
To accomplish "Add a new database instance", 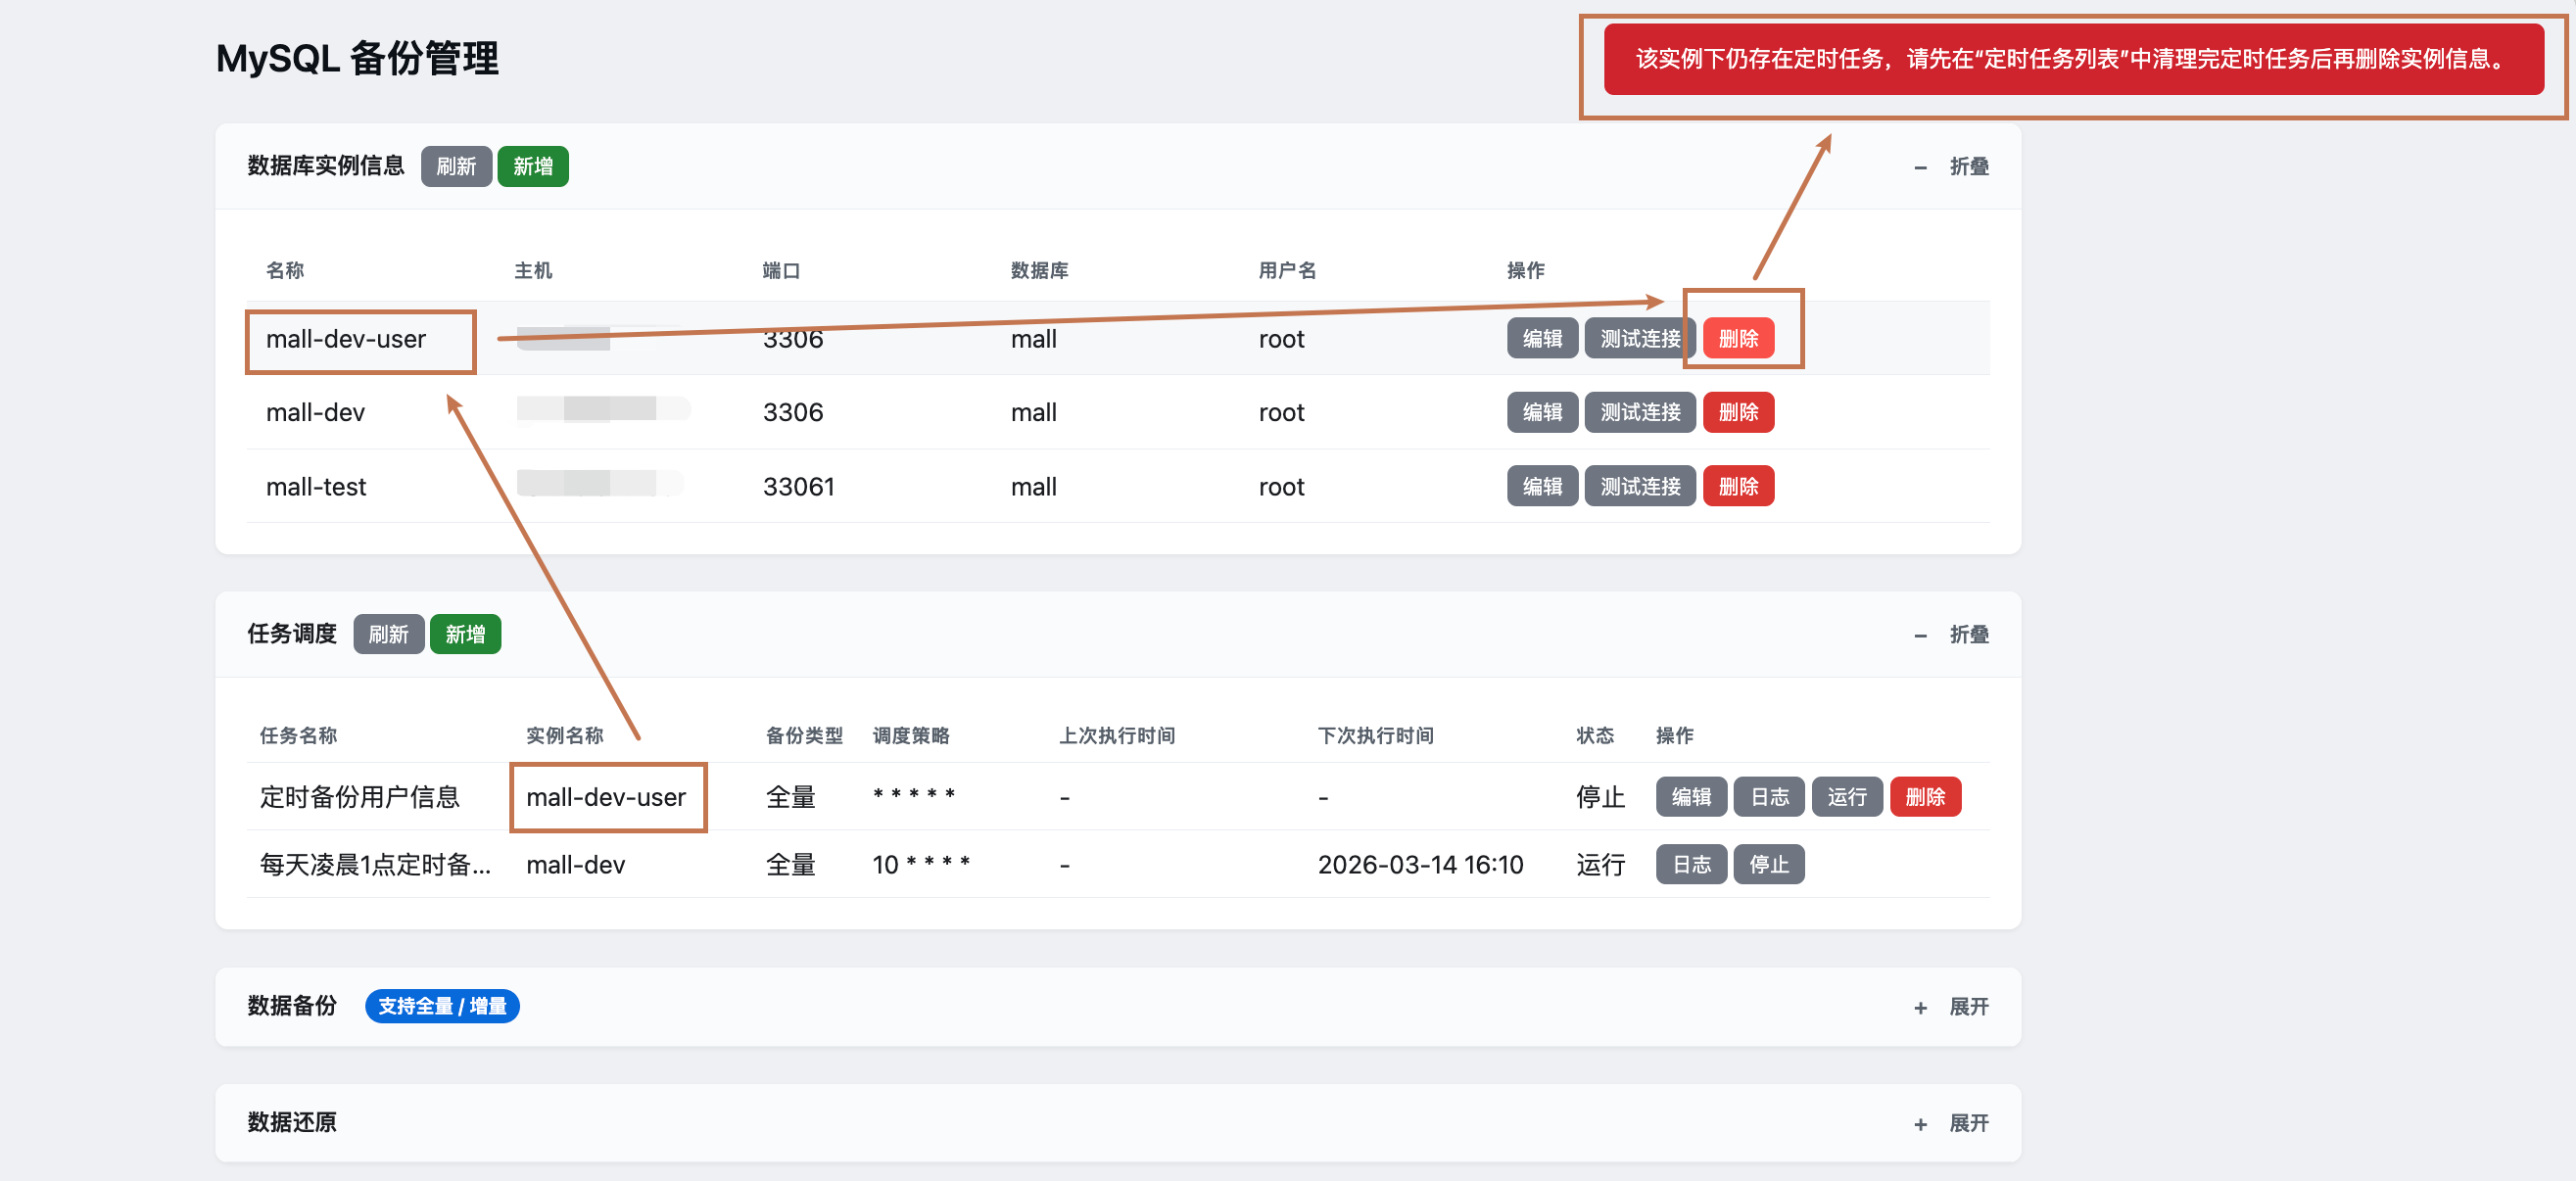I will click(x=532, y=167).
